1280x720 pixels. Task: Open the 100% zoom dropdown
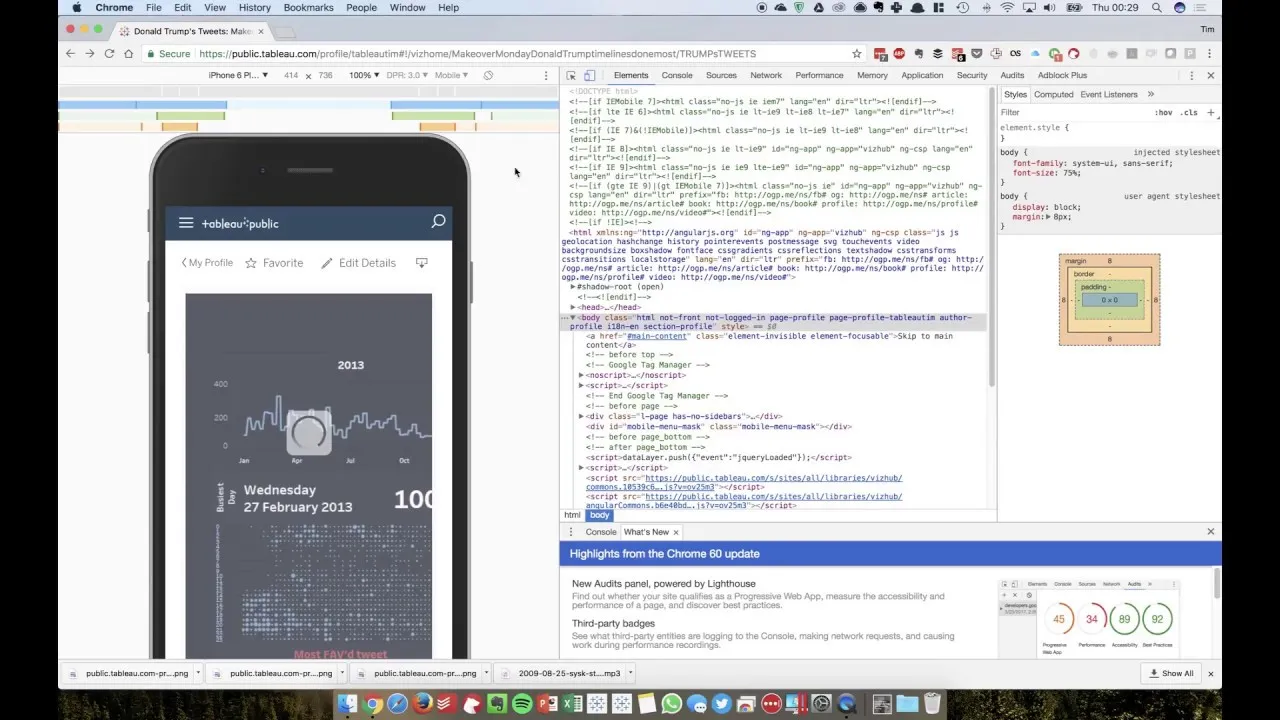click(363, 75)
